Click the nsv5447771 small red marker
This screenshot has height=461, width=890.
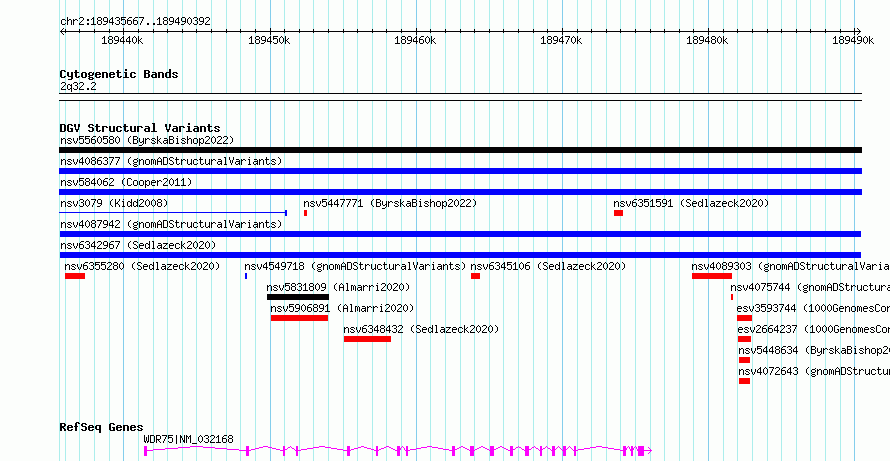[305, 213]
